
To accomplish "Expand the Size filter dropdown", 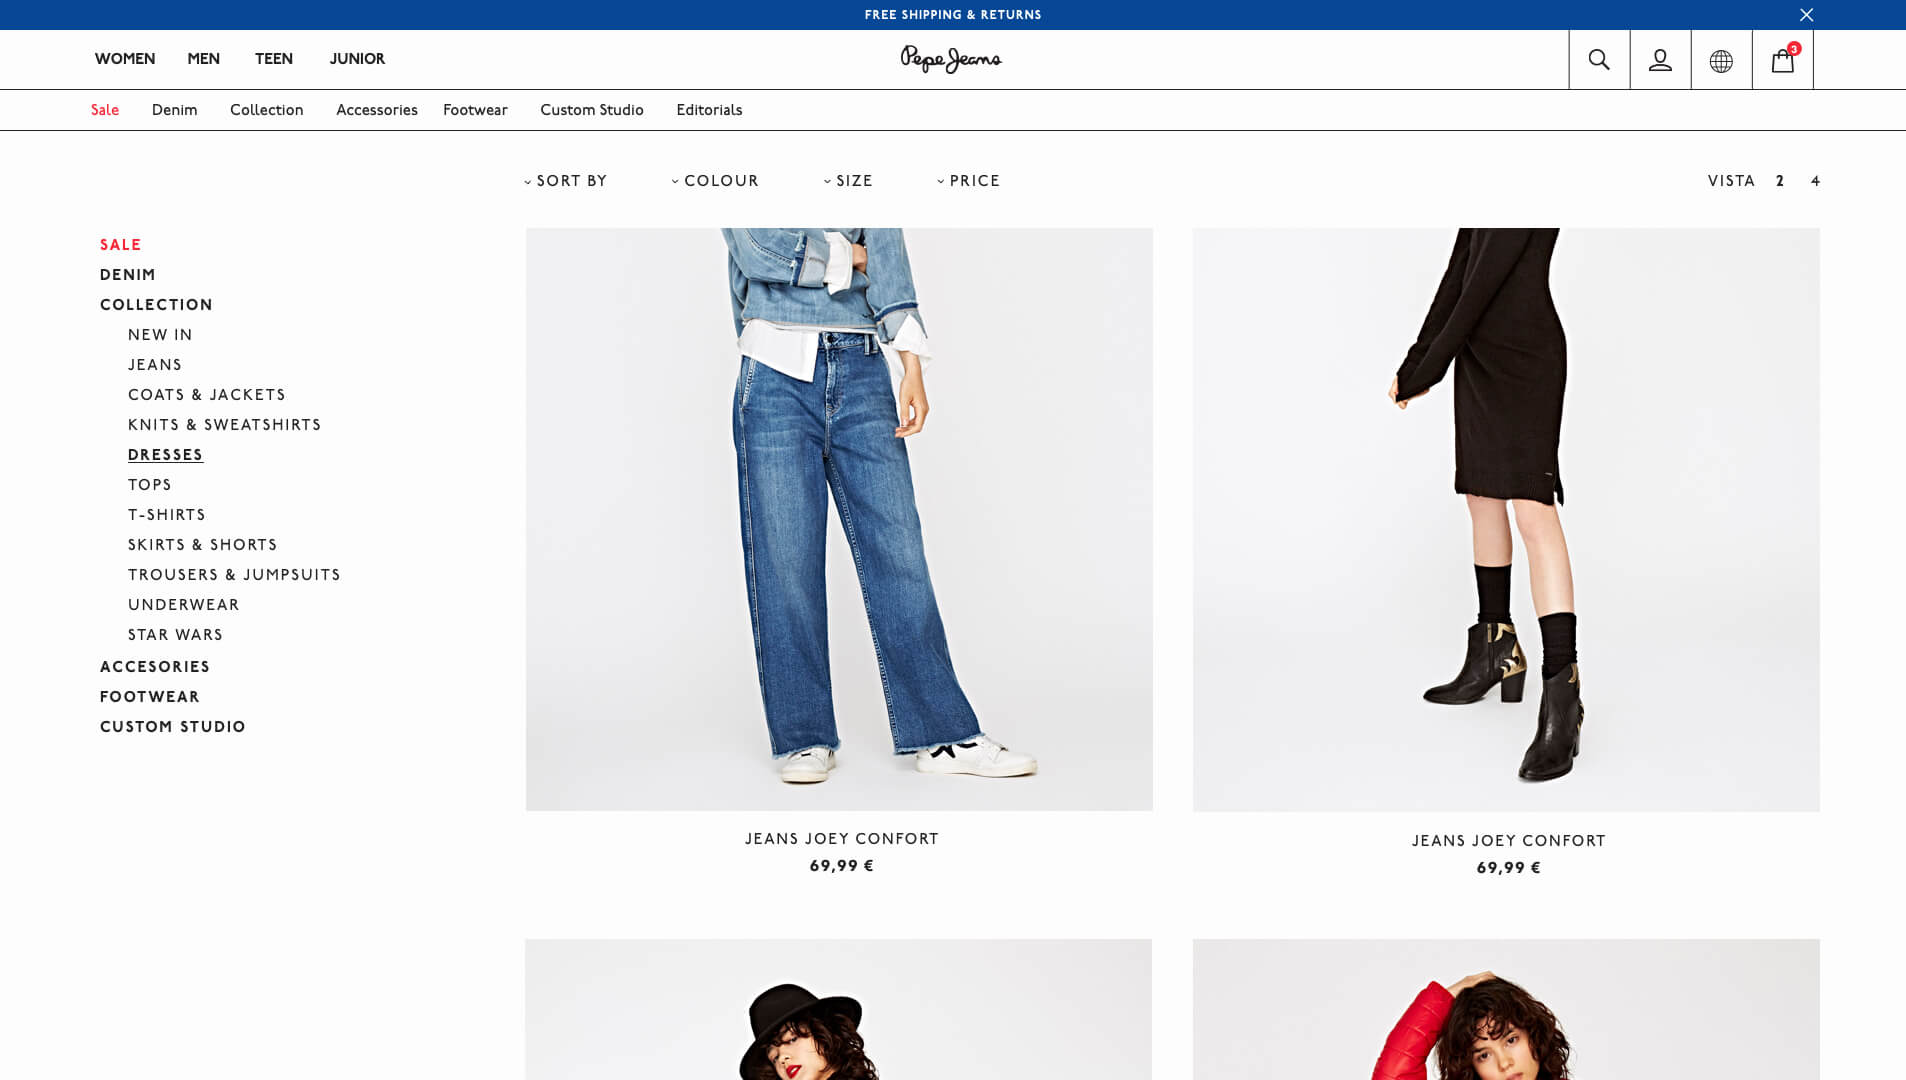I will pyautogui.click(x=848, y=181).
